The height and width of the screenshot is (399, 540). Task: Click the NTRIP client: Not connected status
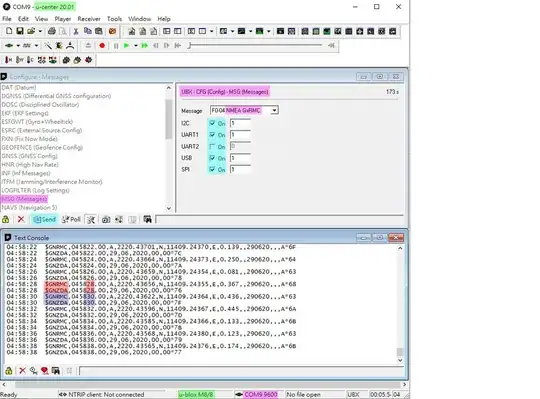tap(101, 395)
